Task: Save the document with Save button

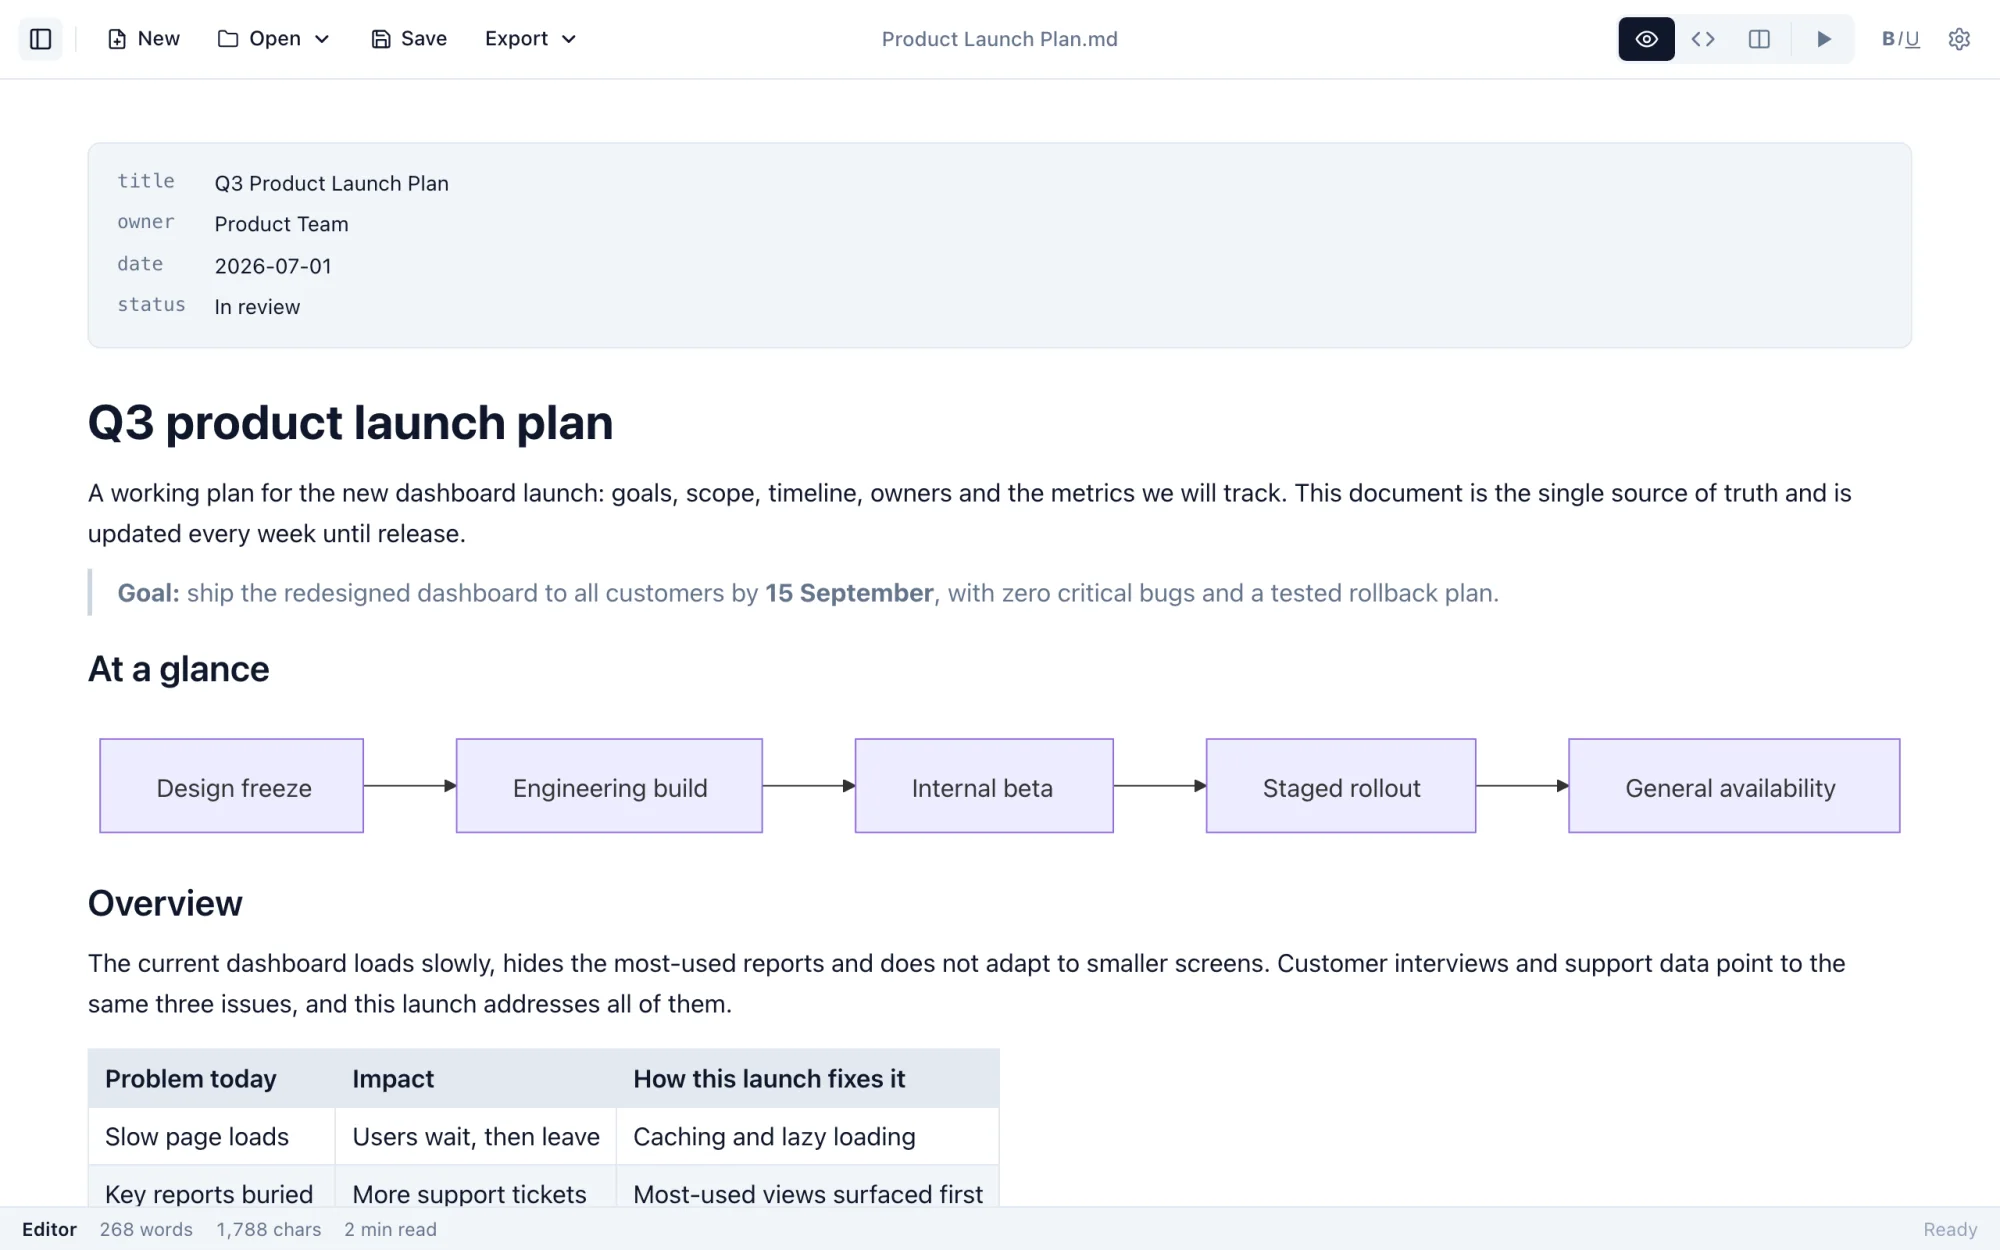Action: click(409, 39)
